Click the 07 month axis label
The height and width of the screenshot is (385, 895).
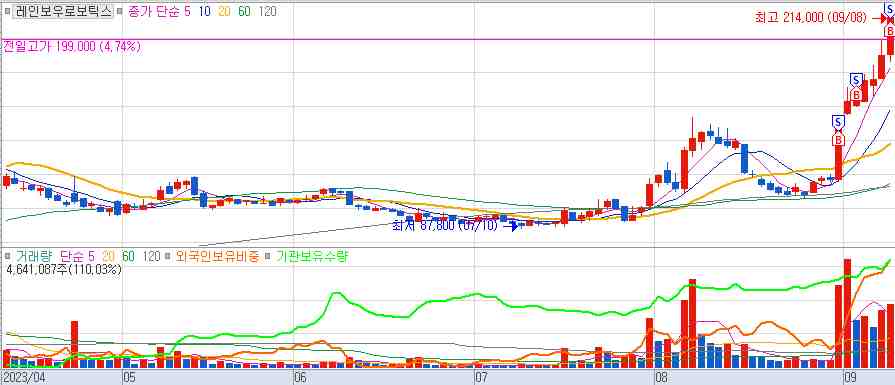[483, 377]
